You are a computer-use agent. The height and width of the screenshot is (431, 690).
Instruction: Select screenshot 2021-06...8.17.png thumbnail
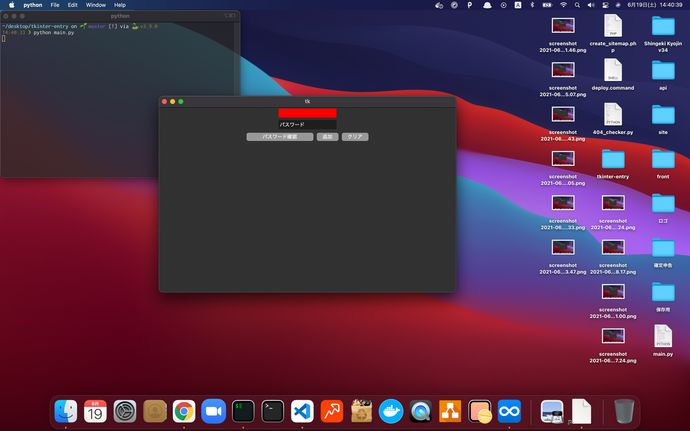(613, 248)
